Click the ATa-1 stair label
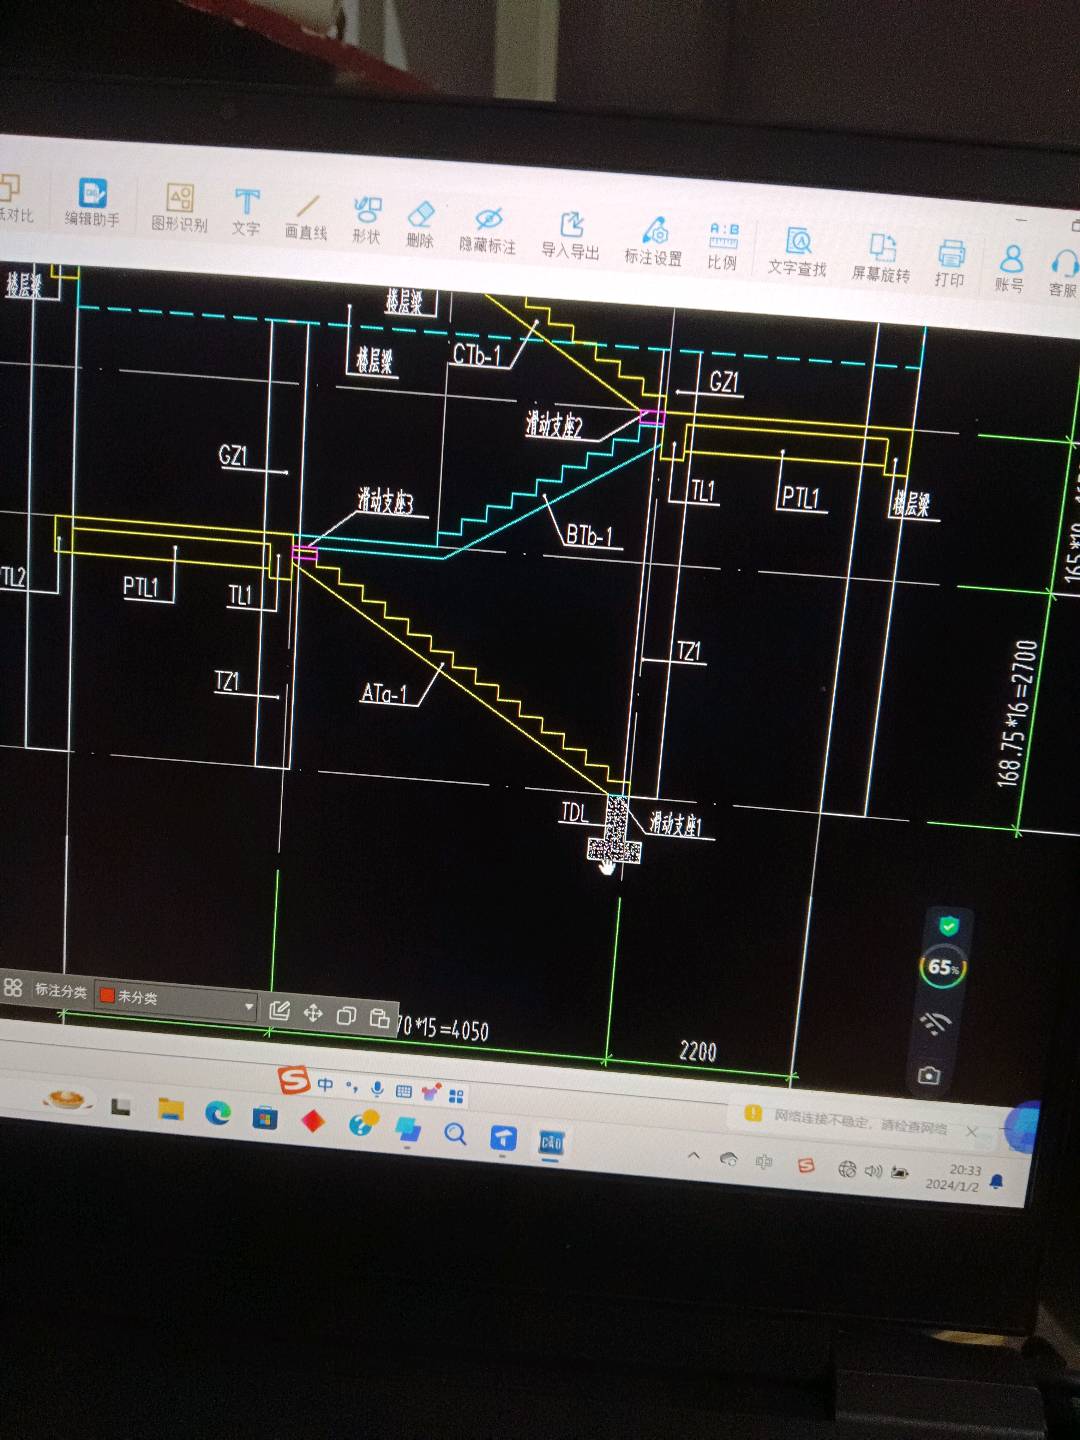The image size is (1080, 1440). coord(384,693)
